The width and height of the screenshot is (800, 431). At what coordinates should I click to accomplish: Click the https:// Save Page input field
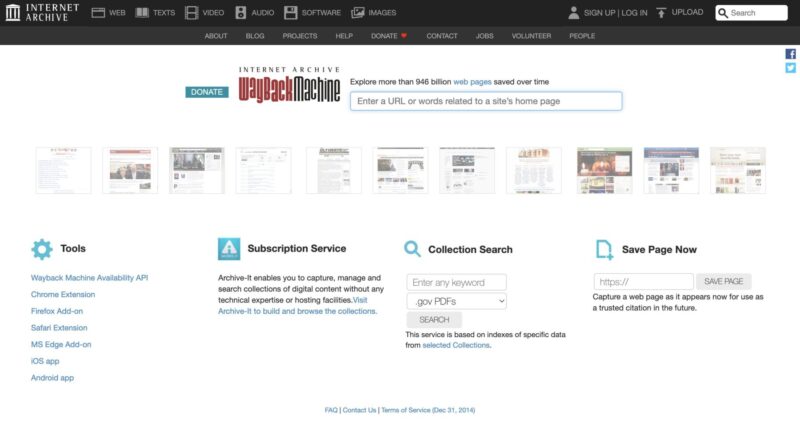pos(643,282)
